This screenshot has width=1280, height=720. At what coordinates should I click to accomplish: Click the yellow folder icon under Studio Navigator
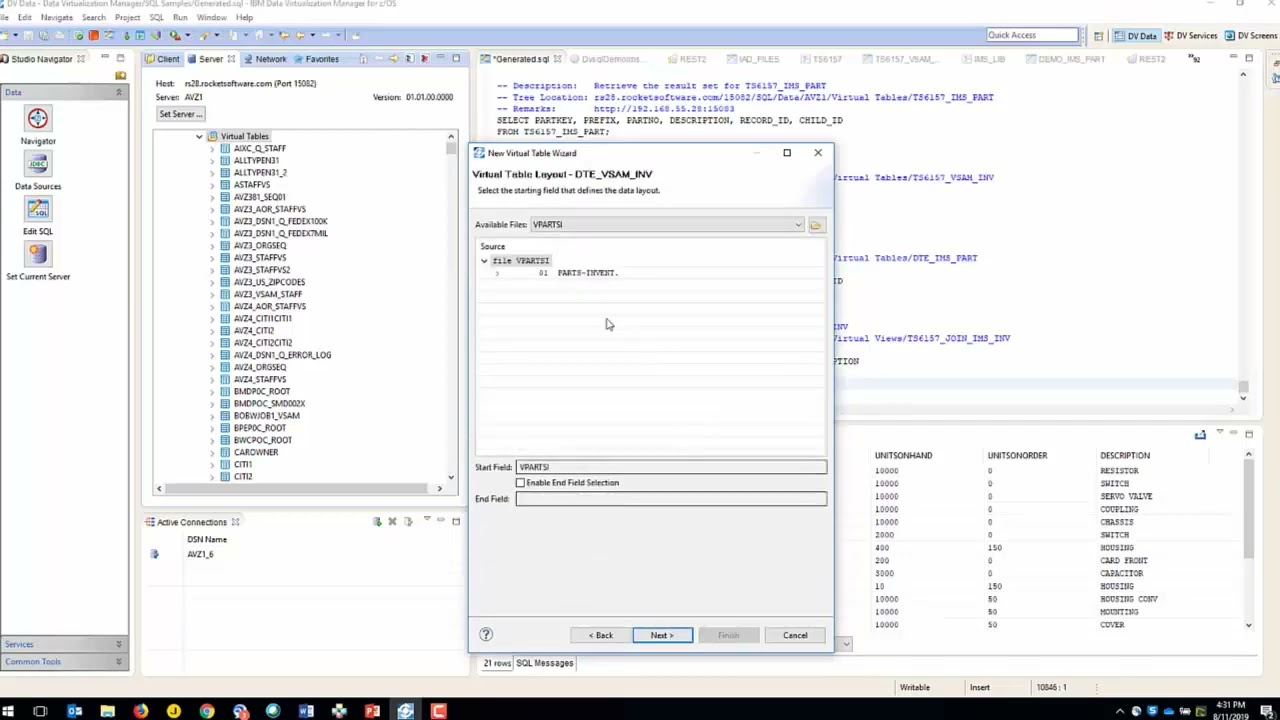pos(121,76)
